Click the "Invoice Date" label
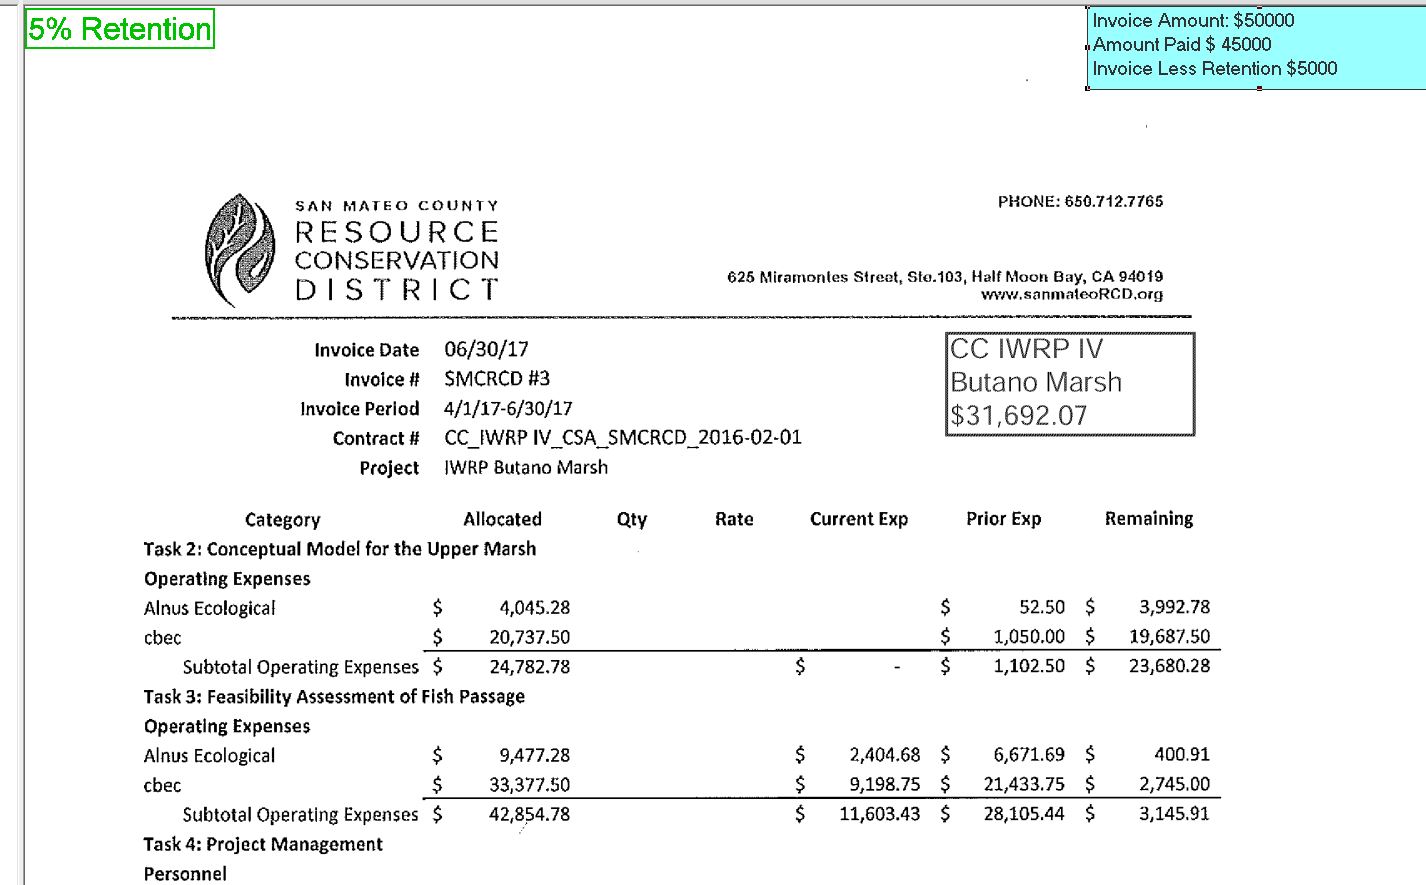Viewport: 1426px width, 885px height. (367, 350)
